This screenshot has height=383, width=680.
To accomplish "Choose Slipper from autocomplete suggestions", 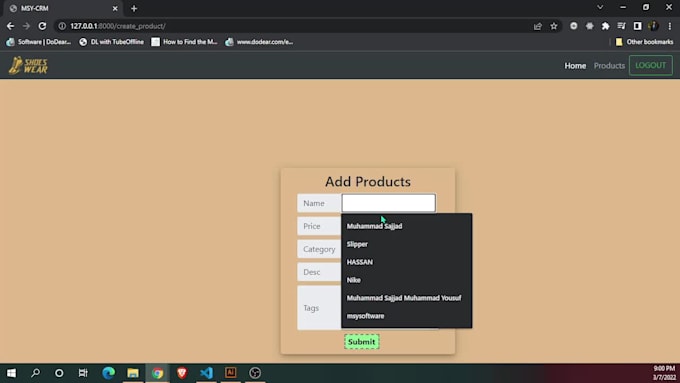I will point(406,244).
